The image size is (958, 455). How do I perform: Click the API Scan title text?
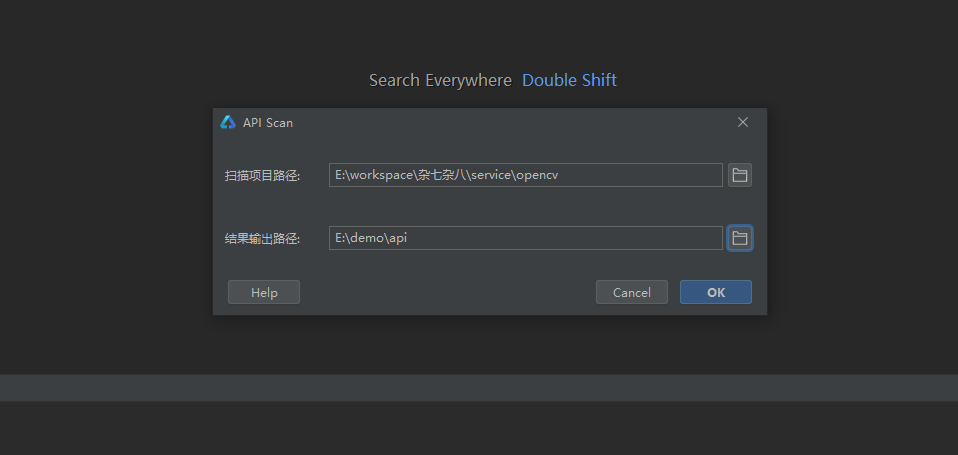pos(268,123)
